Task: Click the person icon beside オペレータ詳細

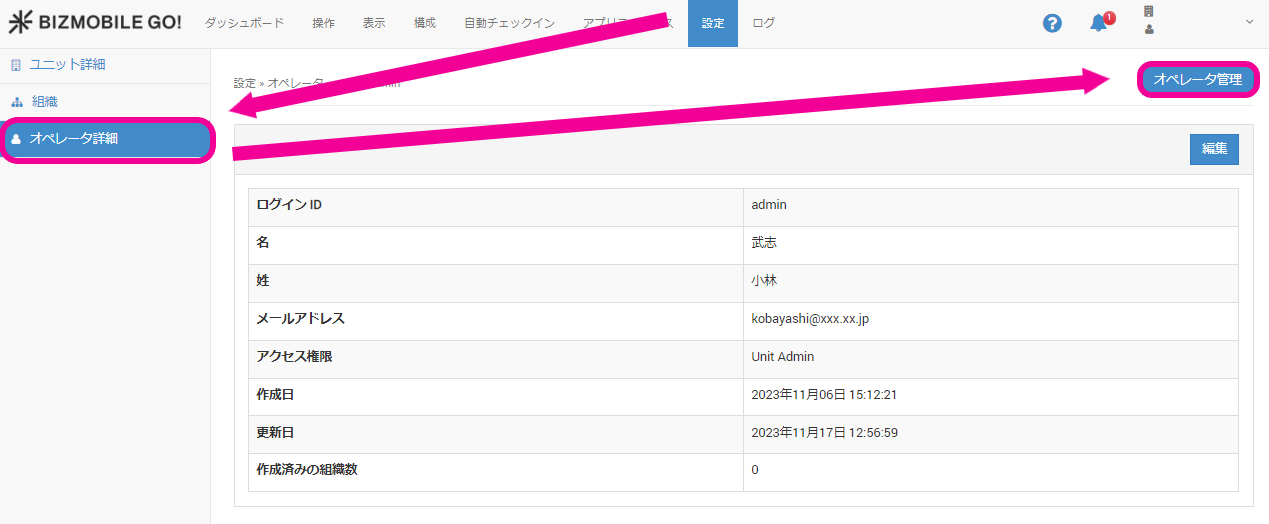Action: pos(16,139)
